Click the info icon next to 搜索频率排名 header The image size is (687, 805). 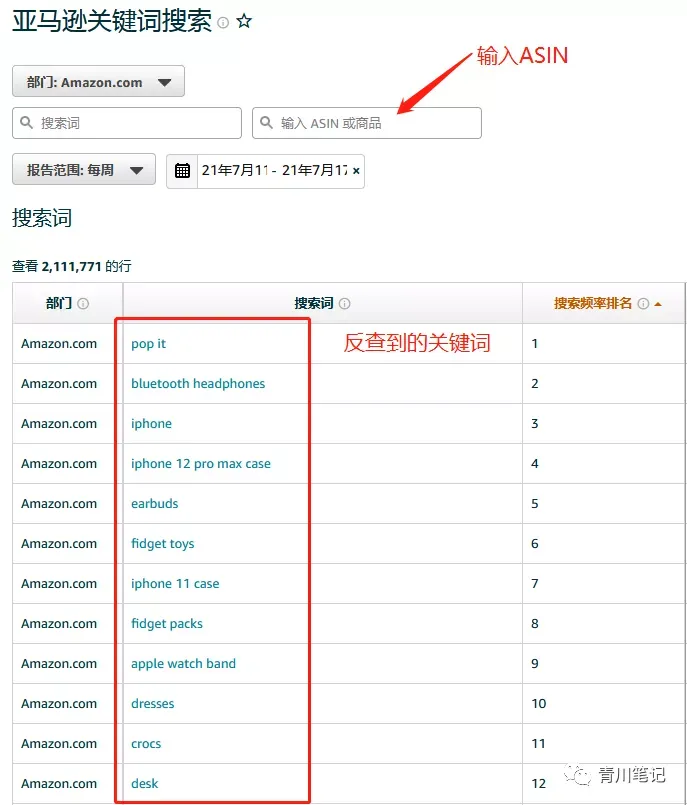pyautogui.click(x=643, y=303)
